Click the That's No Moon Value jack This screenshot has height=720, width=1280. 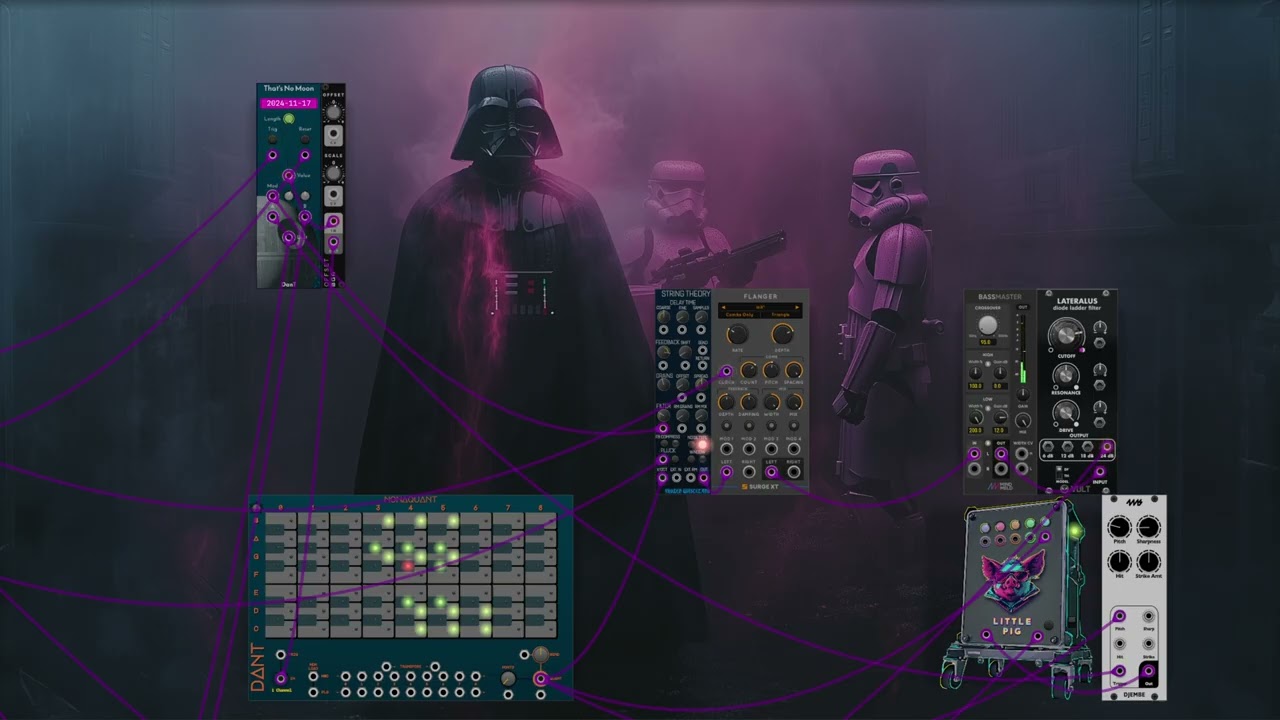(x=288, y=176)
